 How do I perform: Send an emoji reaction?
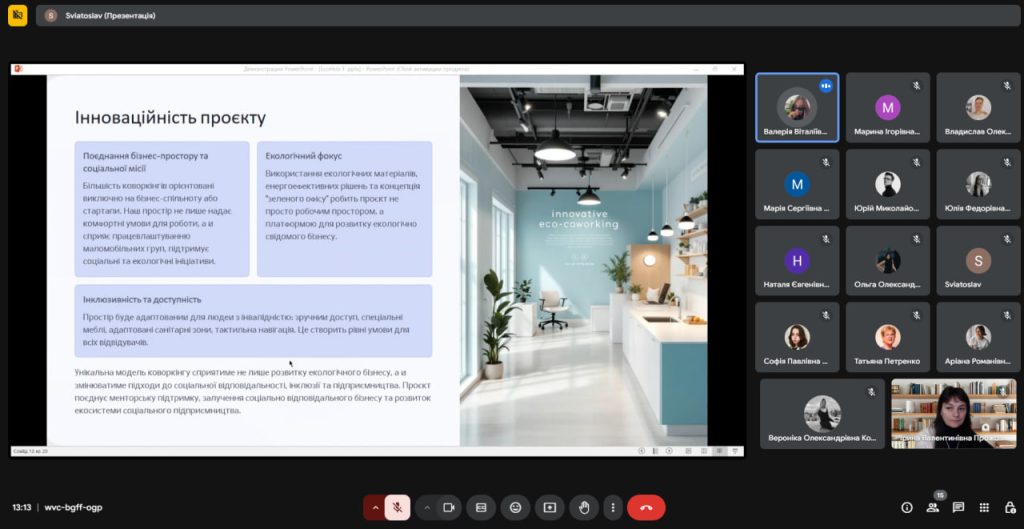coord(515,507)
